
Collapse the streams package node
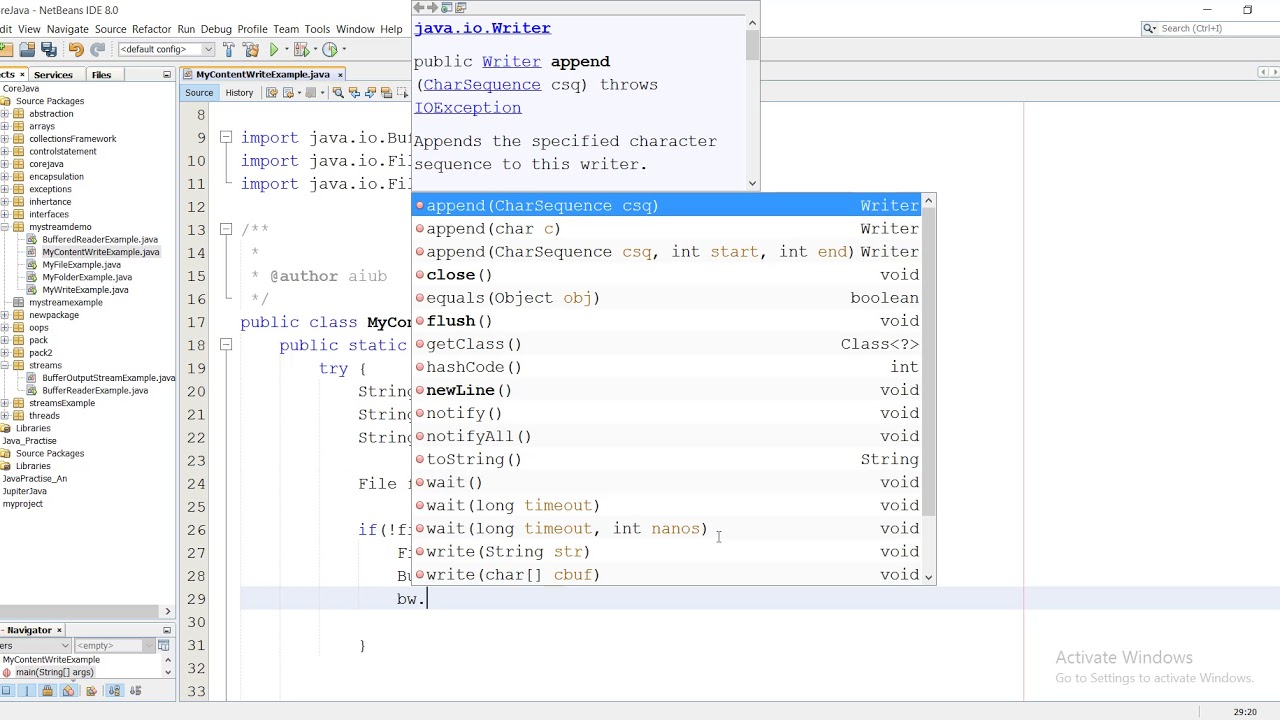[x=5, y=365]
